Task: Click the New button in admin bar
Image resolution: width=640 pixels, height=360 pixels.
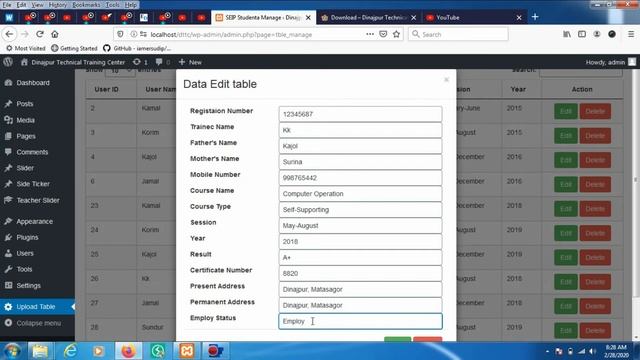Action: [x=190, y=62]
